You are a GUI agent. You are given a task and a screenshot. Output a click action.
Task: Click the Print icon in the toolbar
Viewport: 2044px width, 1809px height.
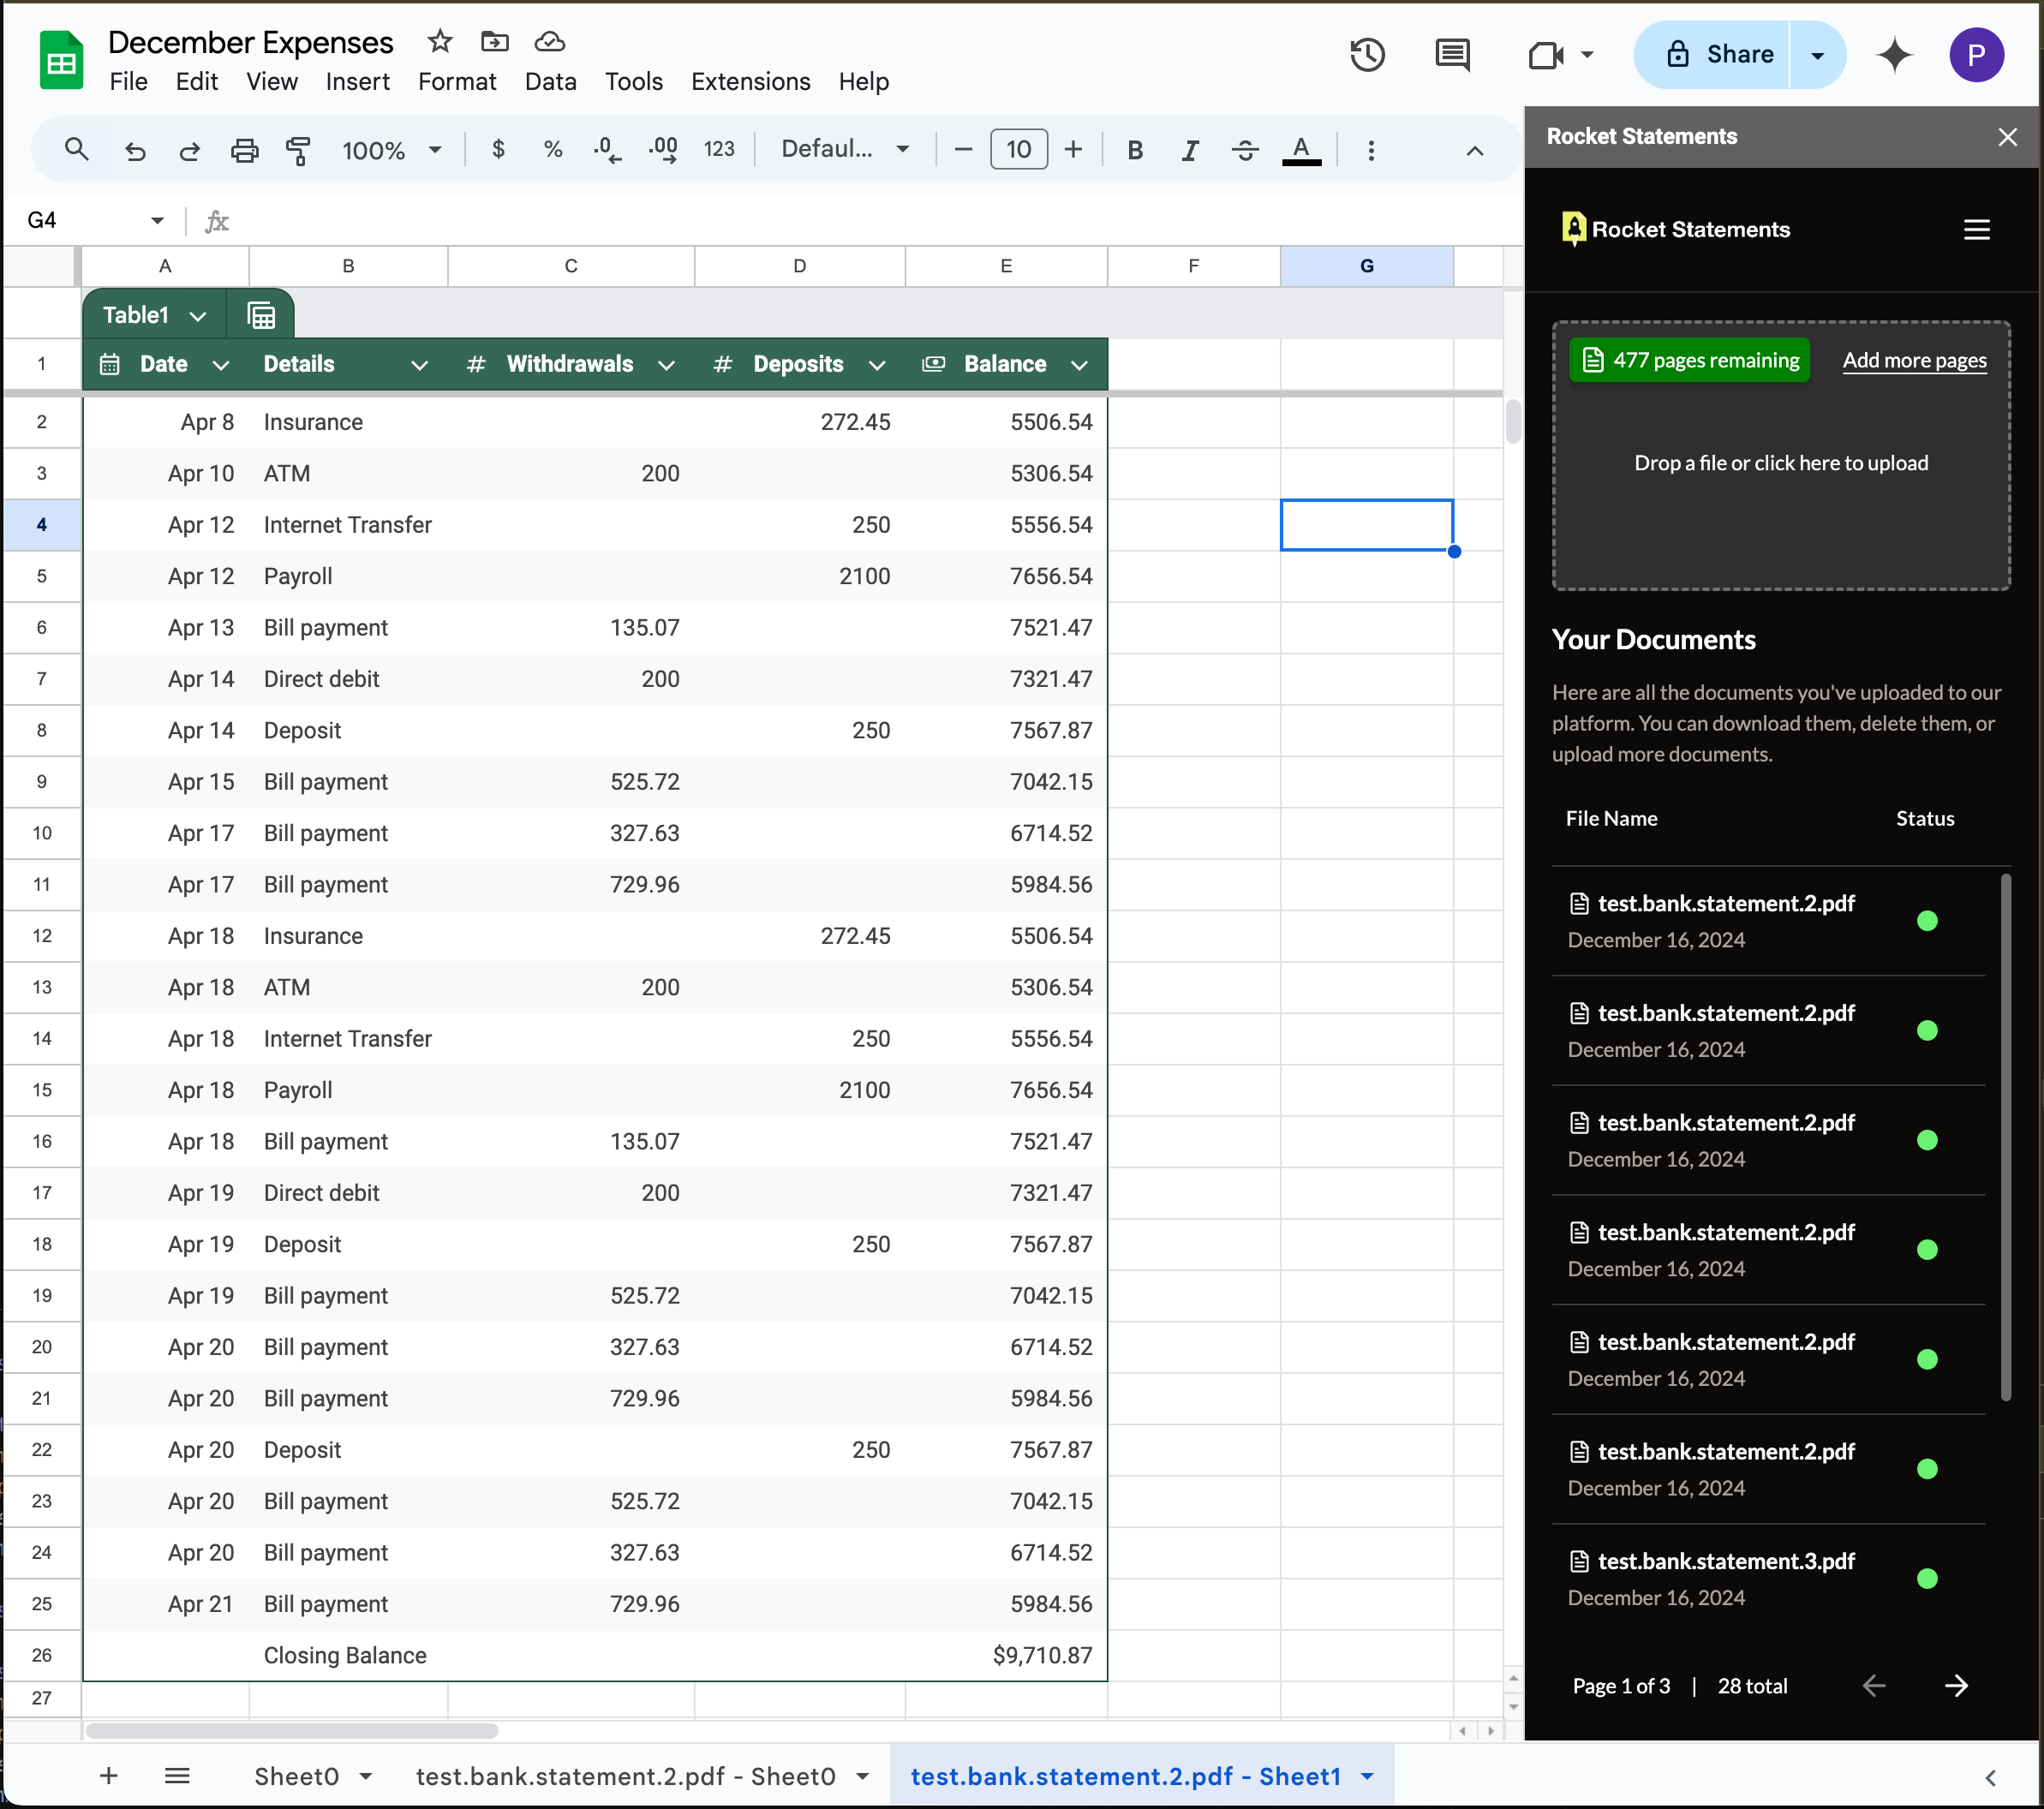click(245, 150)
